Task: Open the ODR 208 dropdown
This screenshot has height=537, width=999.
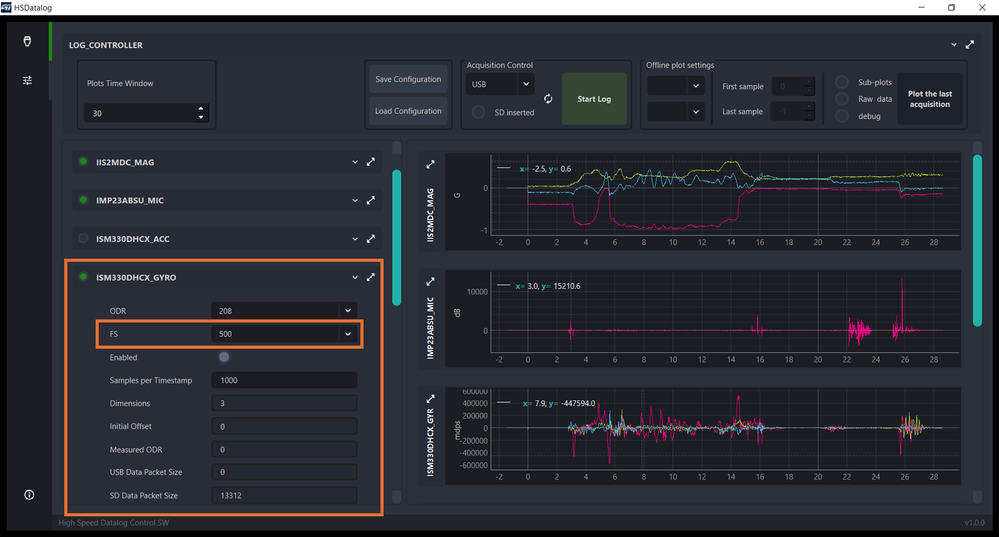Action: click(284, 311)
